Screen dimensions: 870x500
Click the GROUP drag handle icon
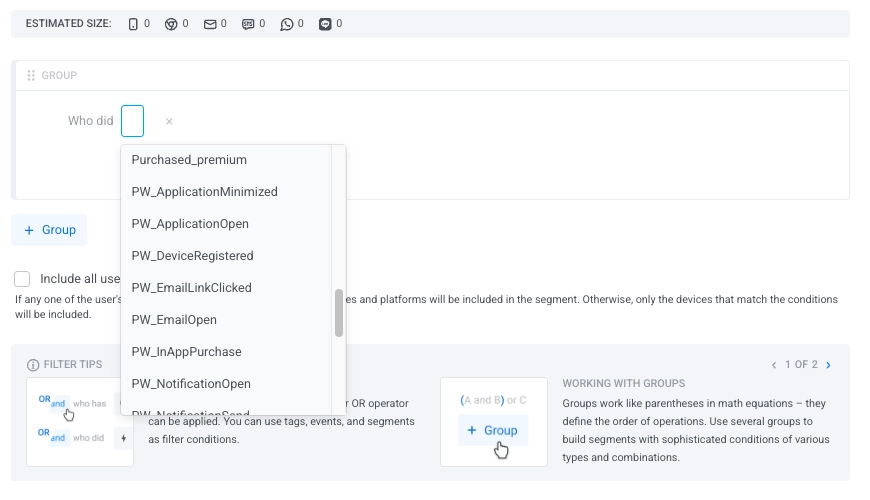click(31, 75)
